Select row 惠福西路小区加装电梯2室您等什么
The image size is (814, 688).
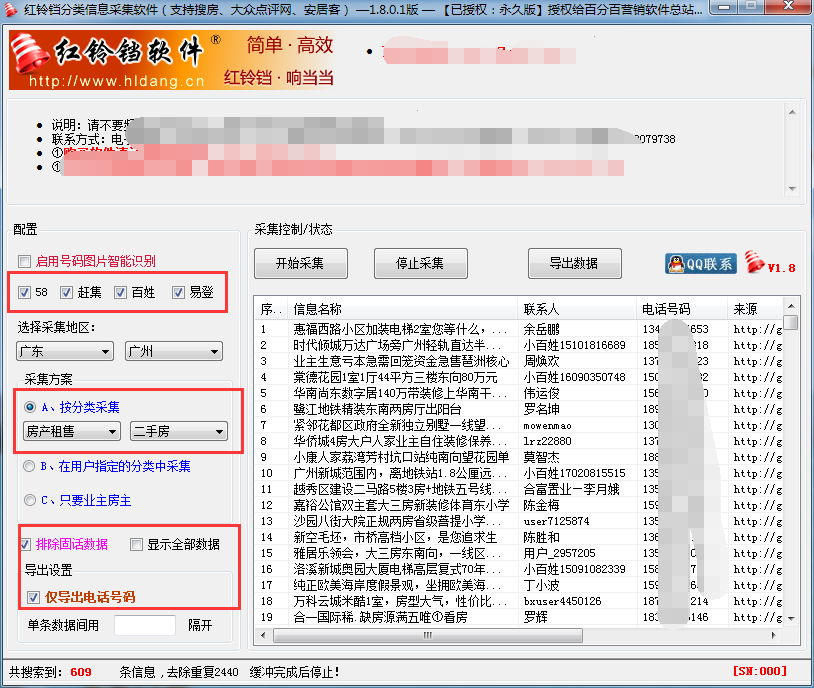pyautogui.click(x=519, y=329)
